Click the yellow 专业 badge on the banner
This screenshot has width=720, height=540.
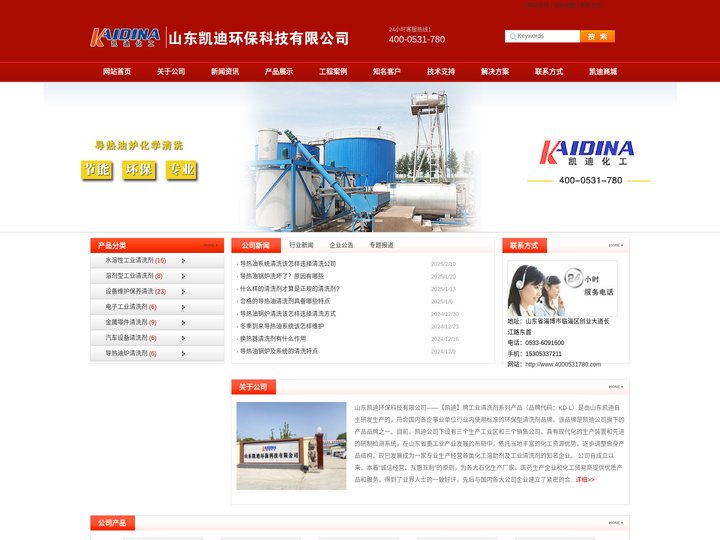[181, 170]
